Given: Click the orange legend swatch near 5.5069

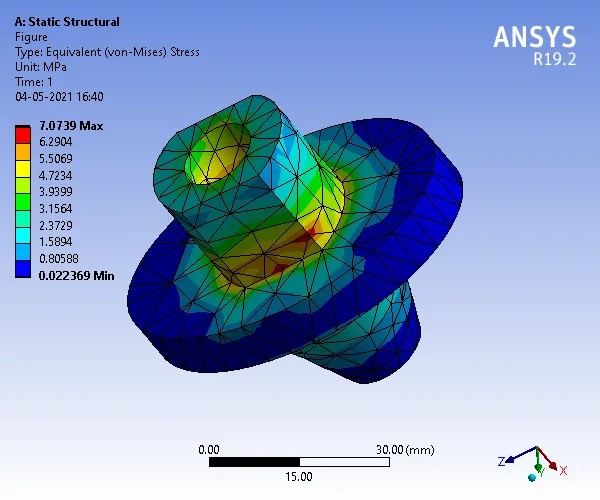Looking at the screenshot, I should click(23, 152).
